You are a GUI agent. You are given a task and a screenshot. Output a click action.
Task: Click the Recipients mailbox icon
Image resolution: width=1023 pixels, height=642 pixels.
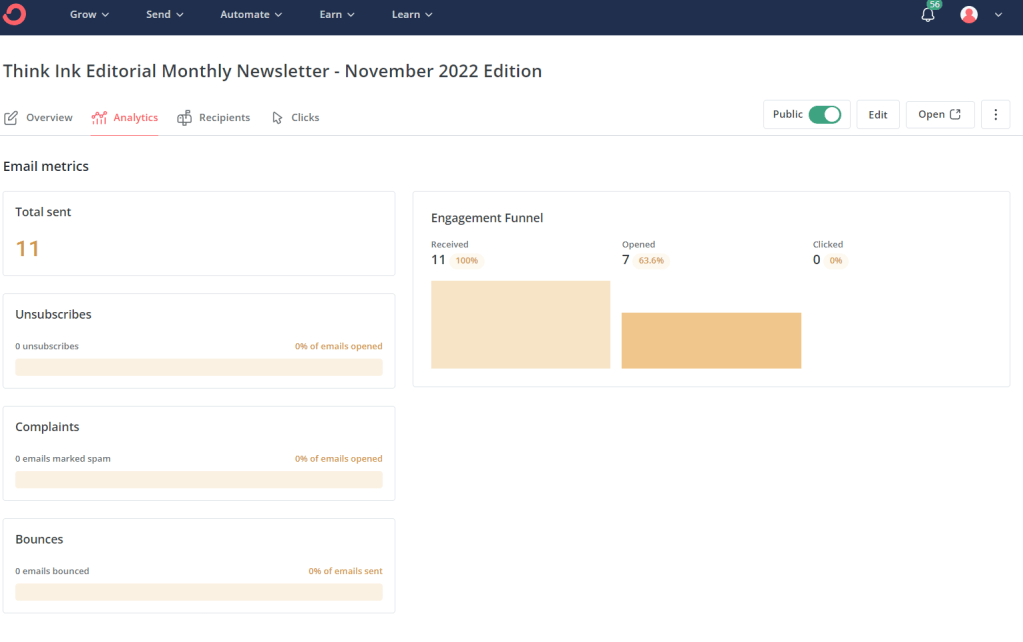coord(184,118)
